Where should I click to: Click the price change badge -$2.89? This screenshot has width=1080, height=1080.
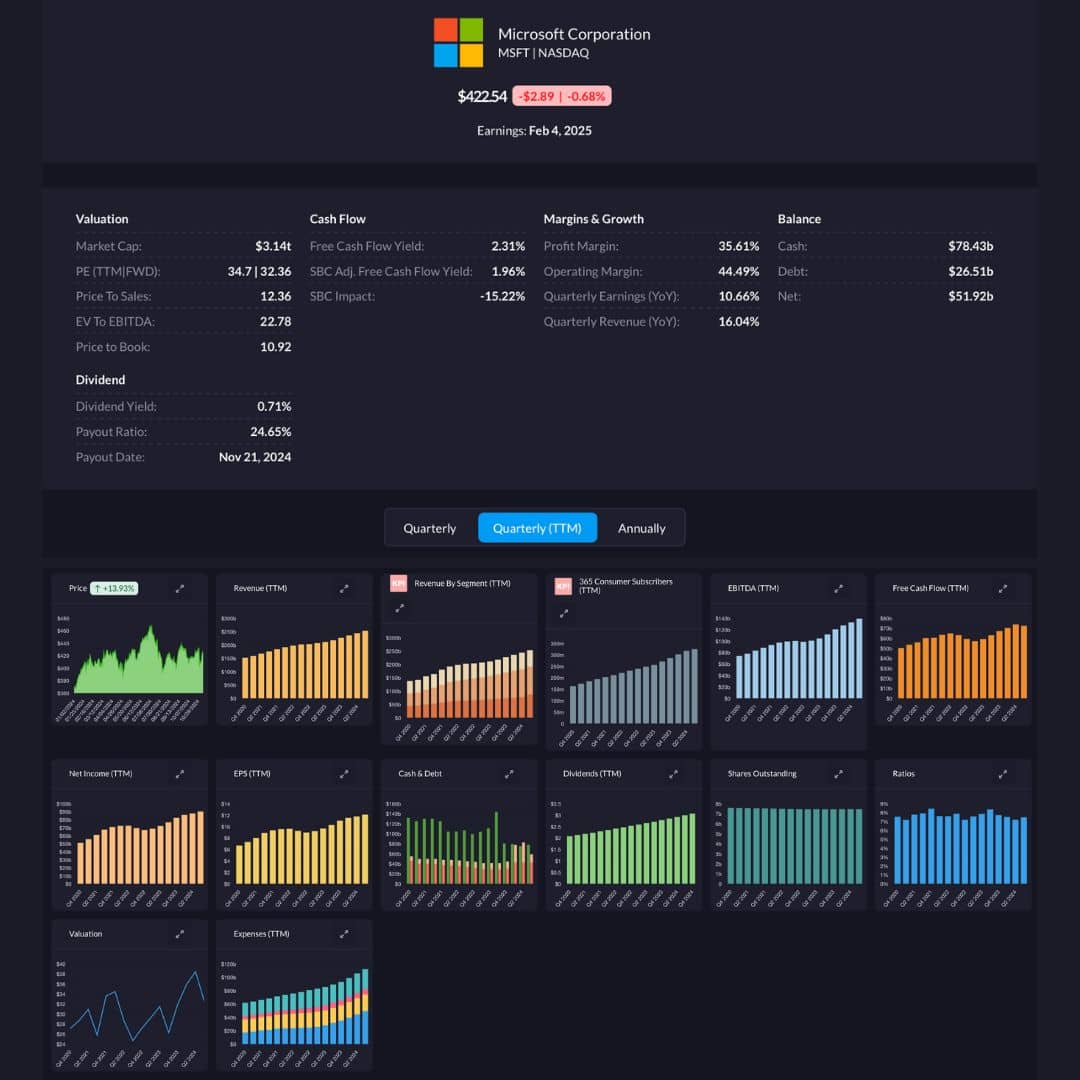(x=562, y=96)
